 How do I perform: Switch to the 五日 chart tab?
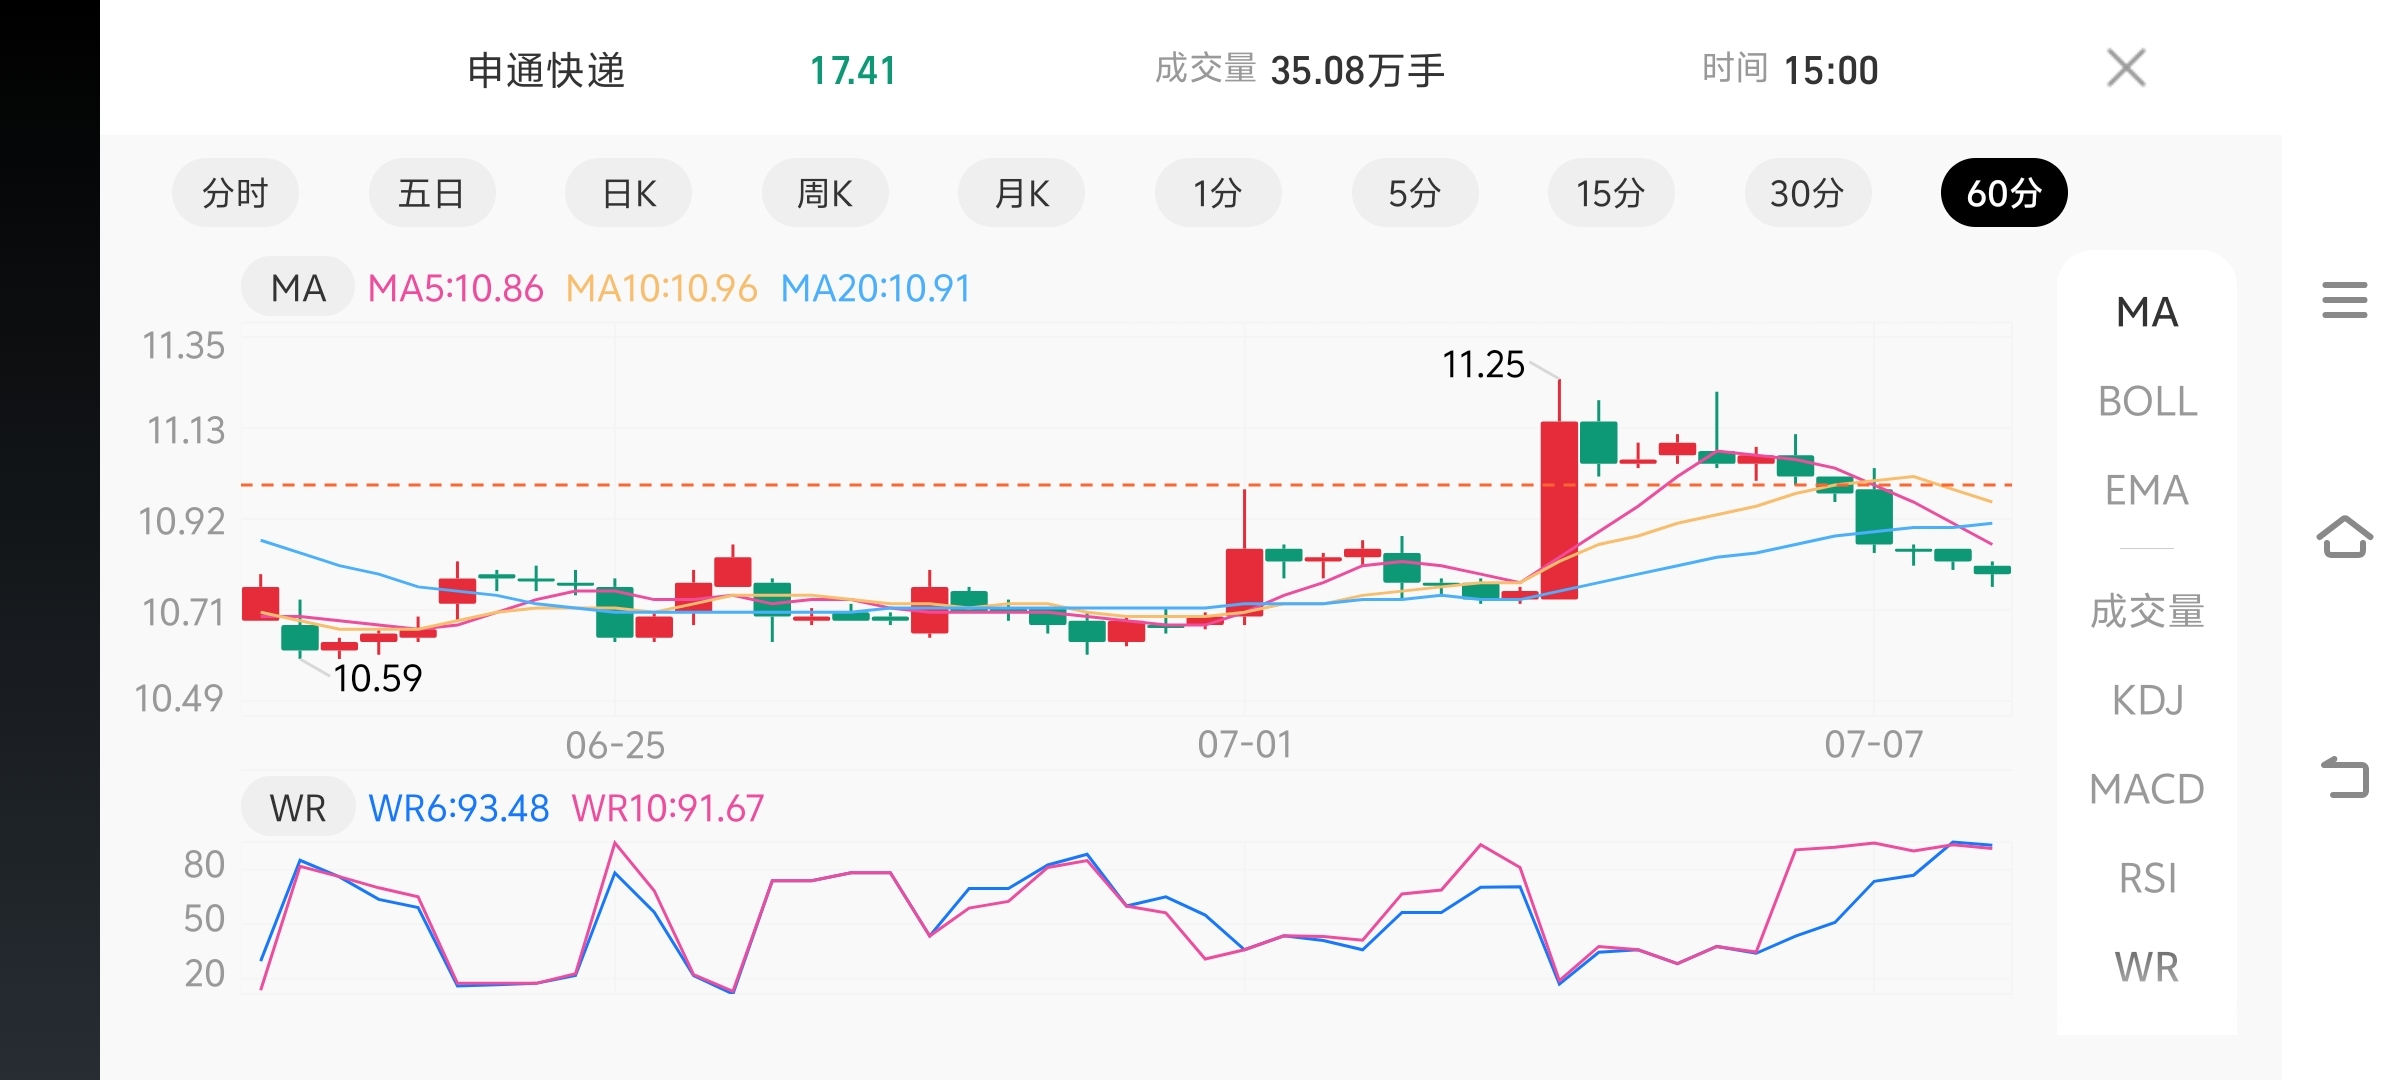pyautogui.click(x=432, y=193)
